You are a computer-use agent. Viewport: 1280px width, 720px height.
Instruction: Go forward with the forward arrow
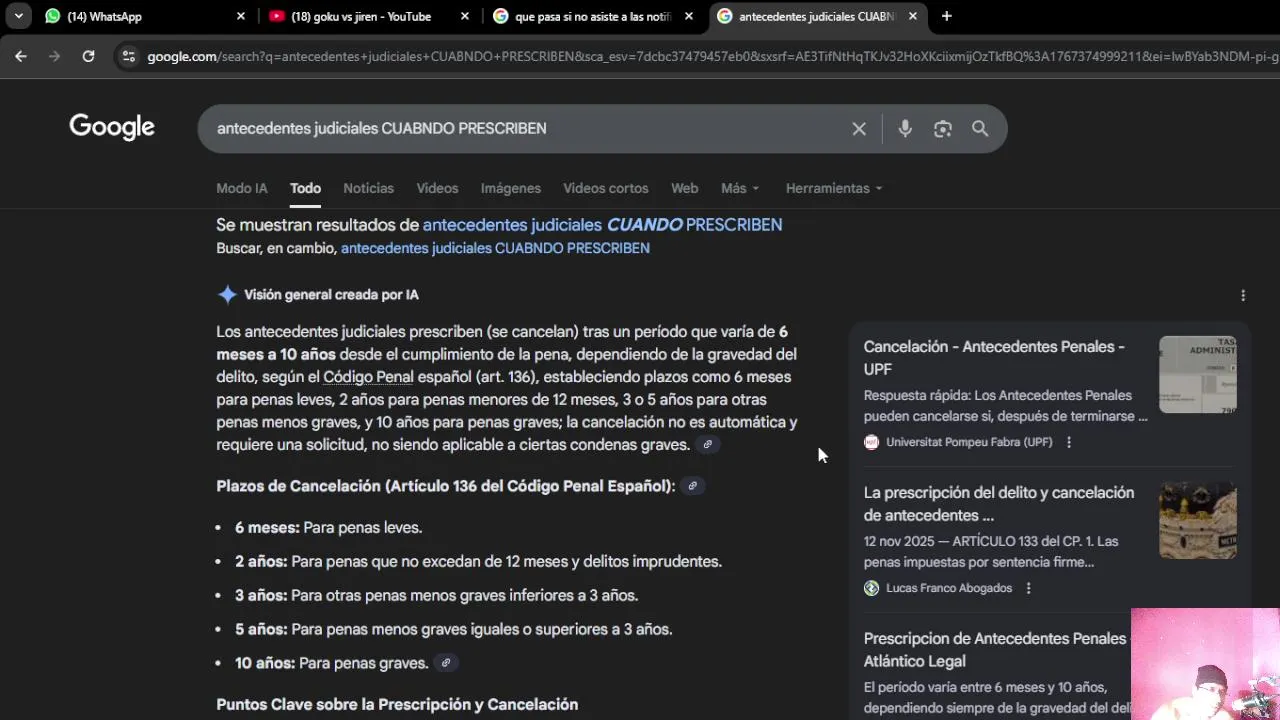[x=54, y=56]
